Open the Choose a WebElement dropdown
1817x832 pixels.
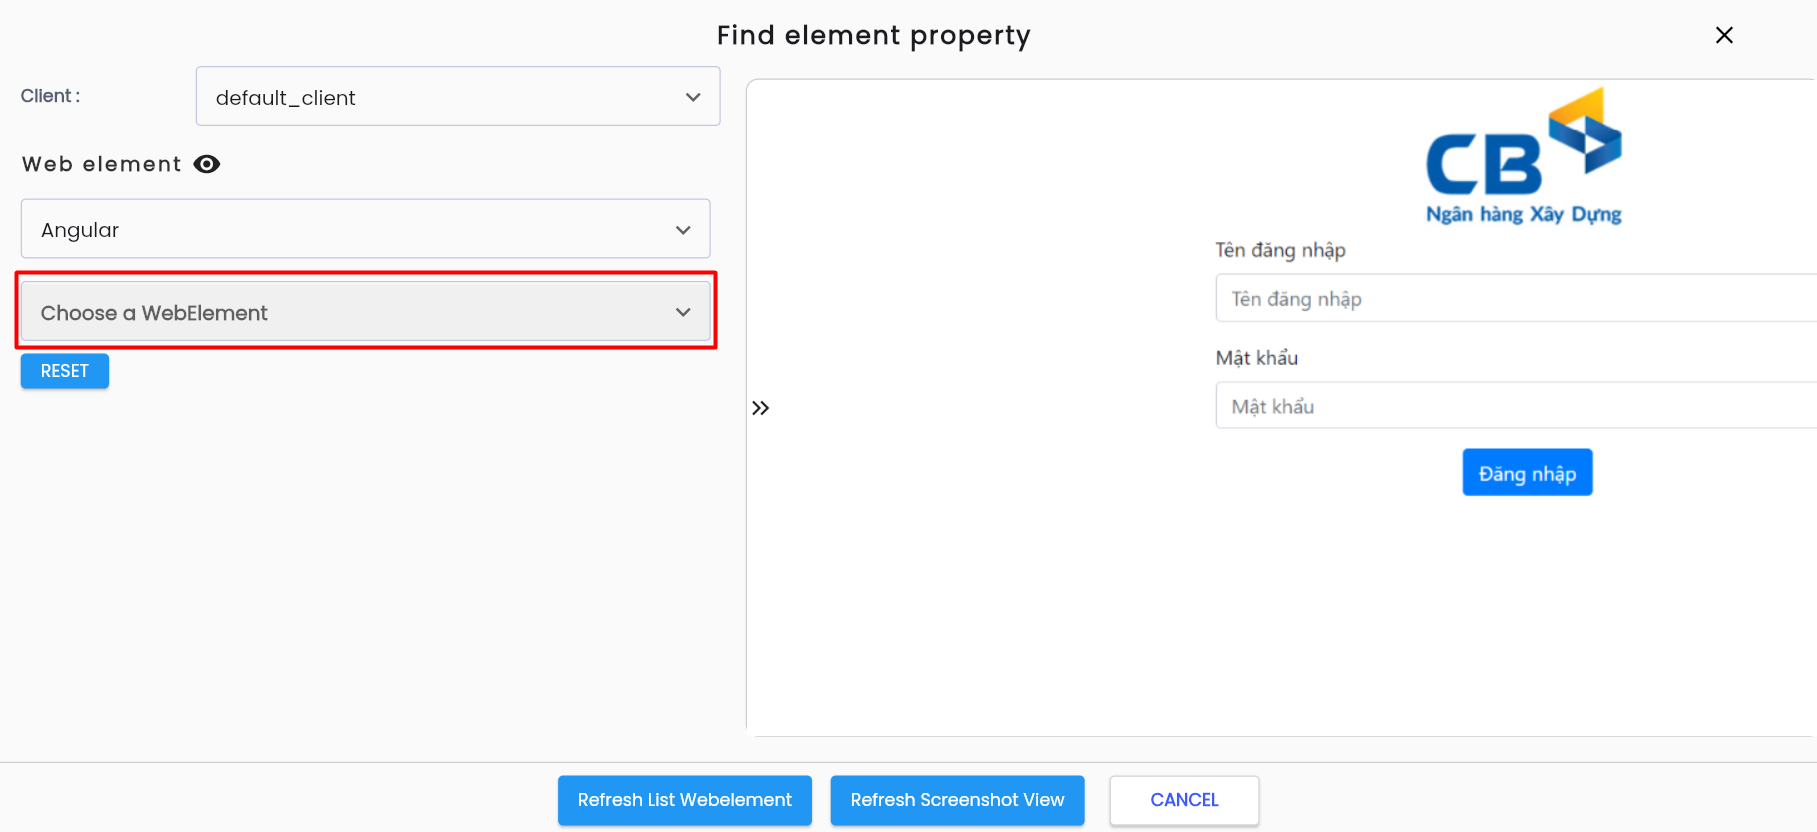point(366,312)
